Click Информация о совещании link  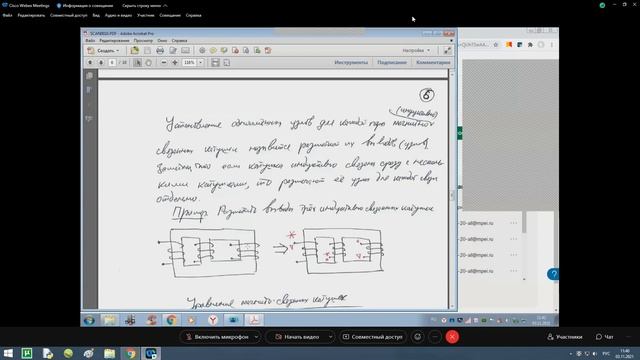[84, 6]
